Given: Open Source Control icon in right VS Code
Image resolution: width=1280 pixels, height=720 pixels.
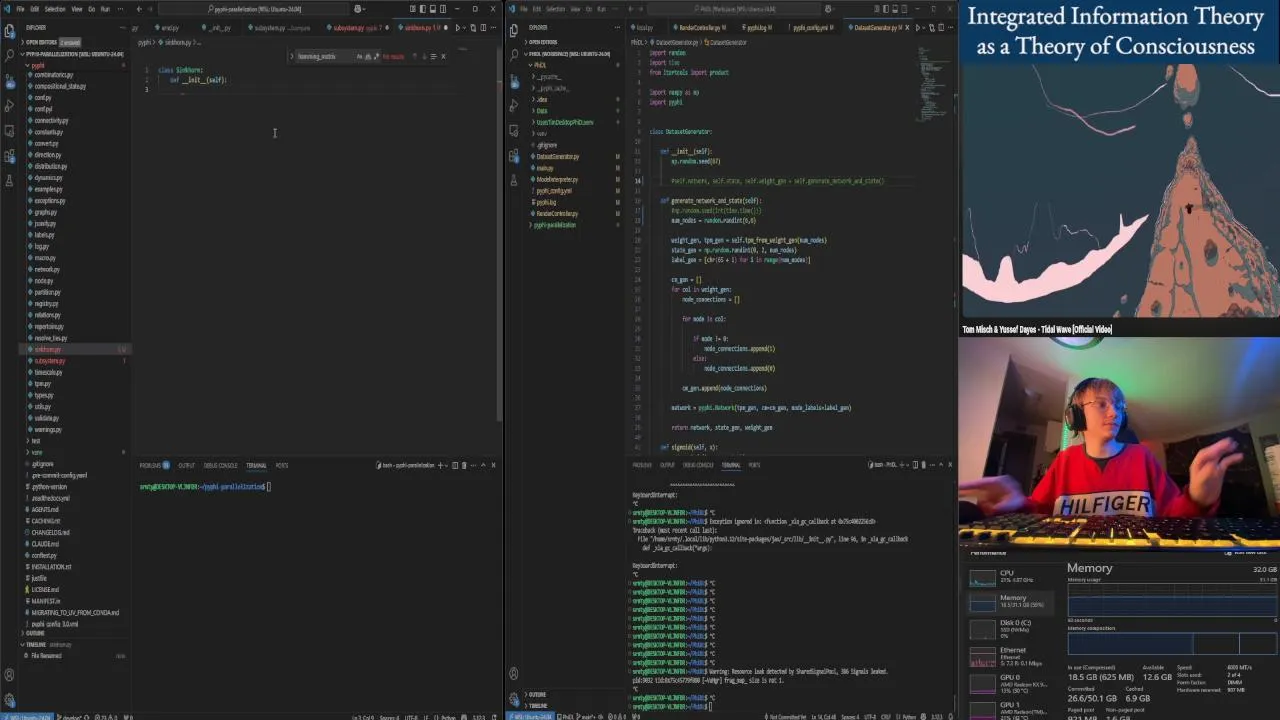Looking at the screenshot, I should [x=513, y=81].
